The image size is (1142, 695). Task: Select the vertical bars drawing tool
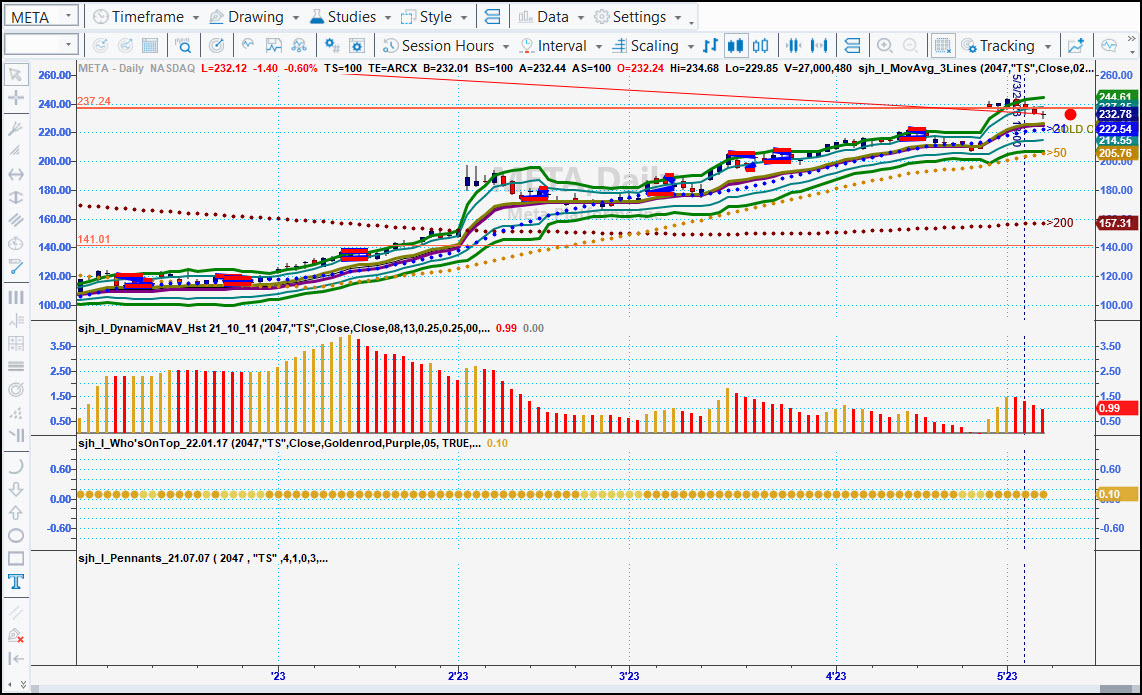15,297
